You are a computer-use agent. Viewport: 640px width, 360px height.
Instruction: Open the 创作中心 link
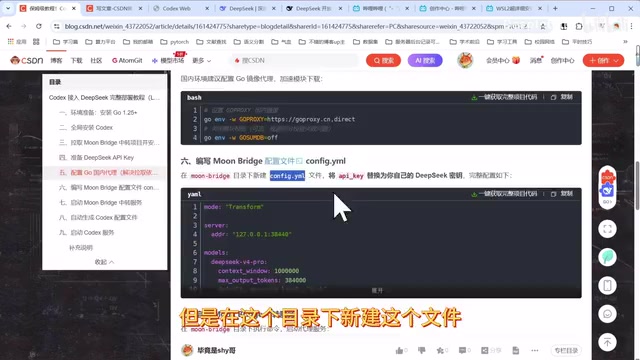tap(562, 60)
